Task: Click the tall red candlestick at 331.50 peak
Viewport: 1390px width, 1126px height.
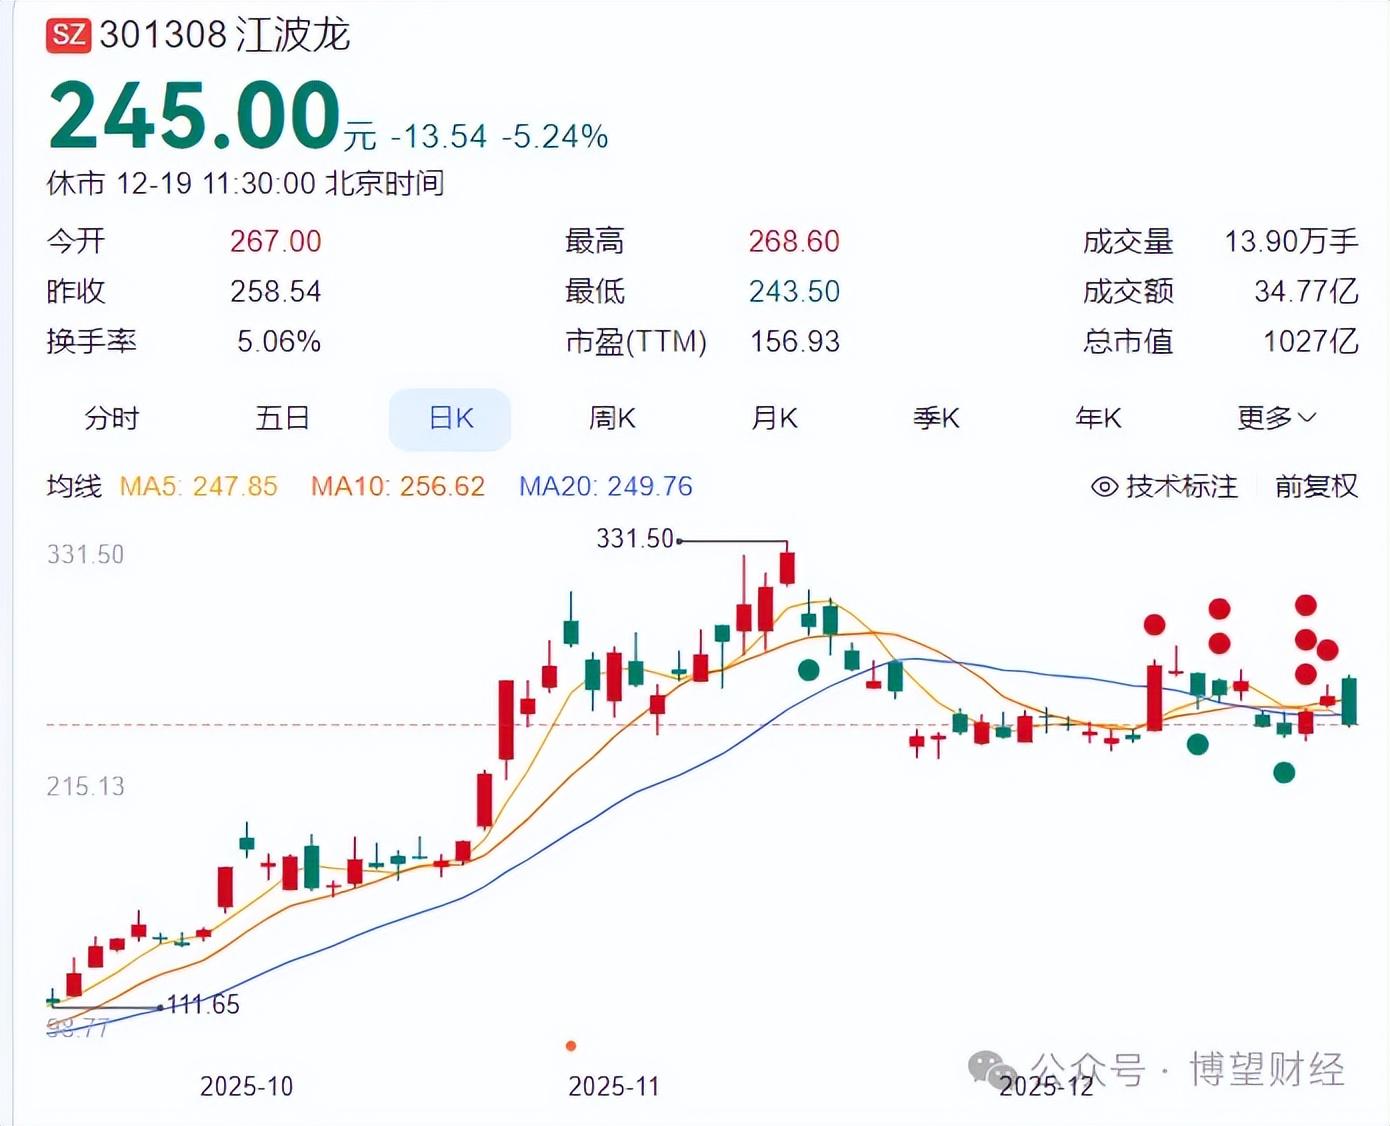Action: [787, 567]
